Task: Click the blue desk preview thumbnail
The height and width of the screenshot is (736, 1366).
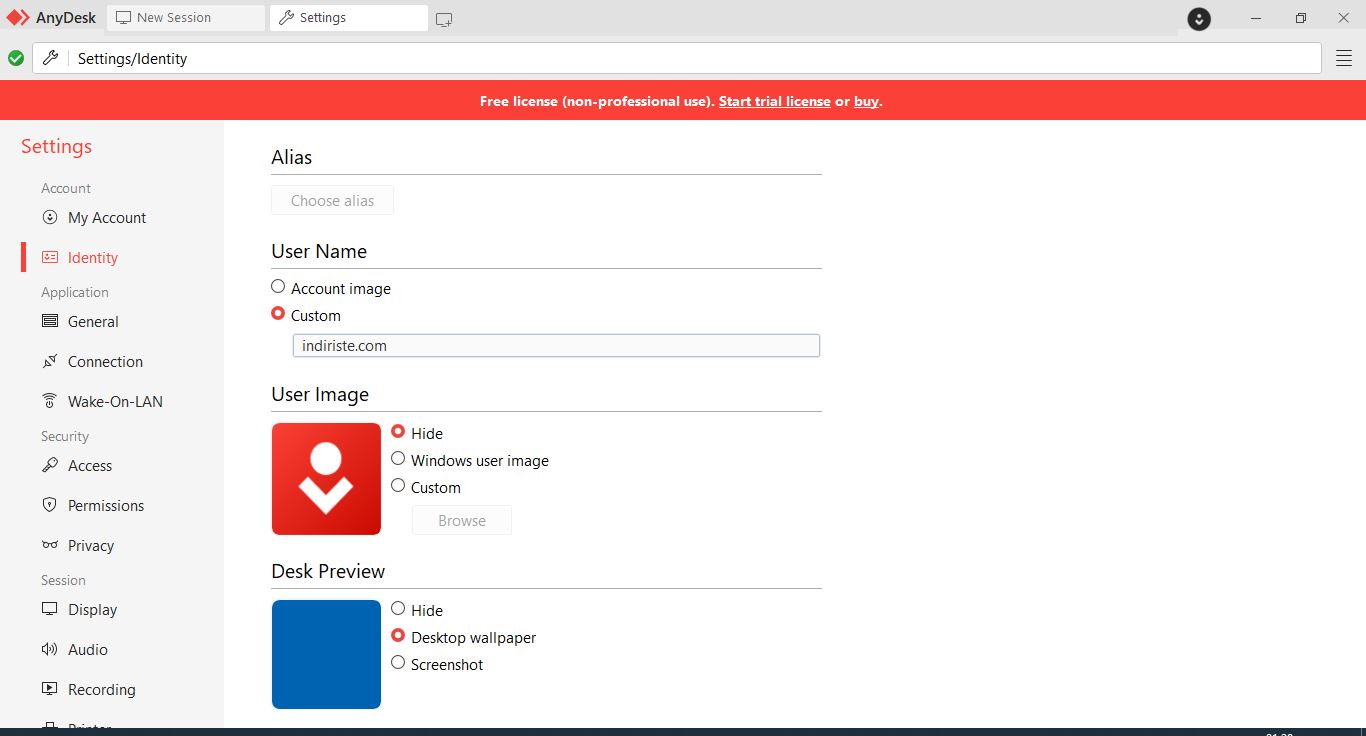Action: [x=326, y=654]
